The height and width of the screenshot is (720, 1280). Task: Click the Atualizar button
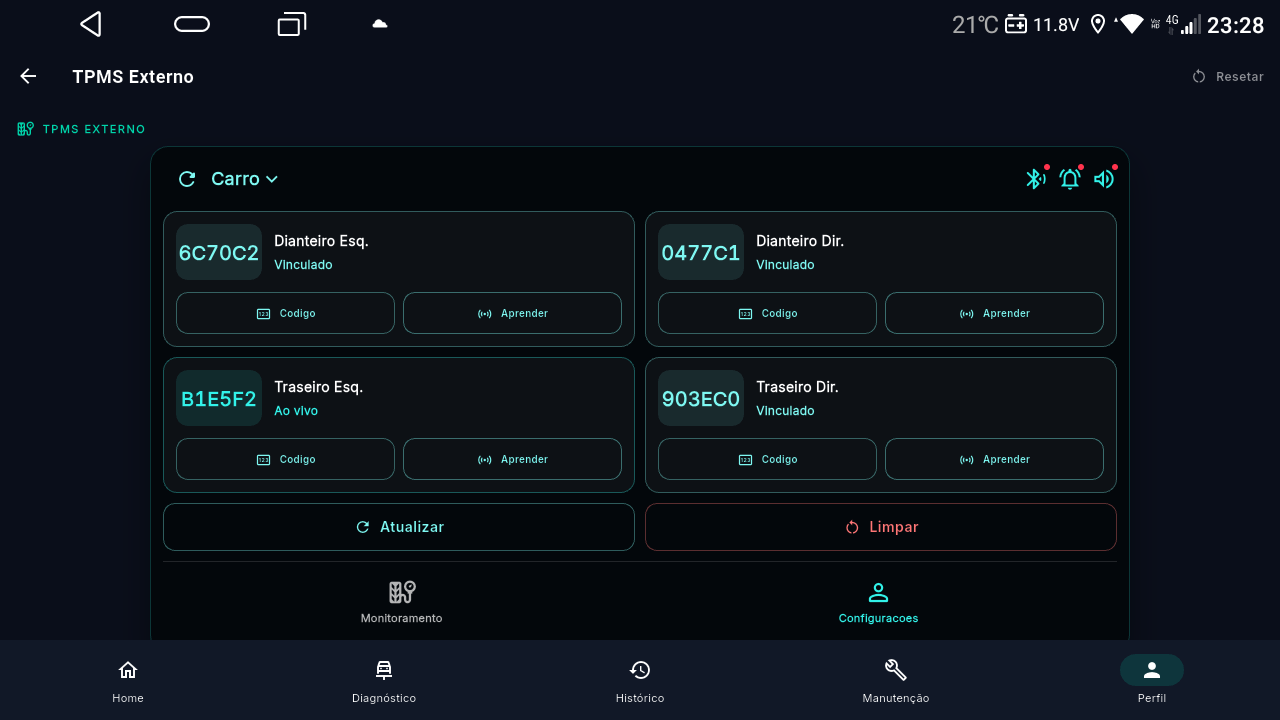coord(399,527)
